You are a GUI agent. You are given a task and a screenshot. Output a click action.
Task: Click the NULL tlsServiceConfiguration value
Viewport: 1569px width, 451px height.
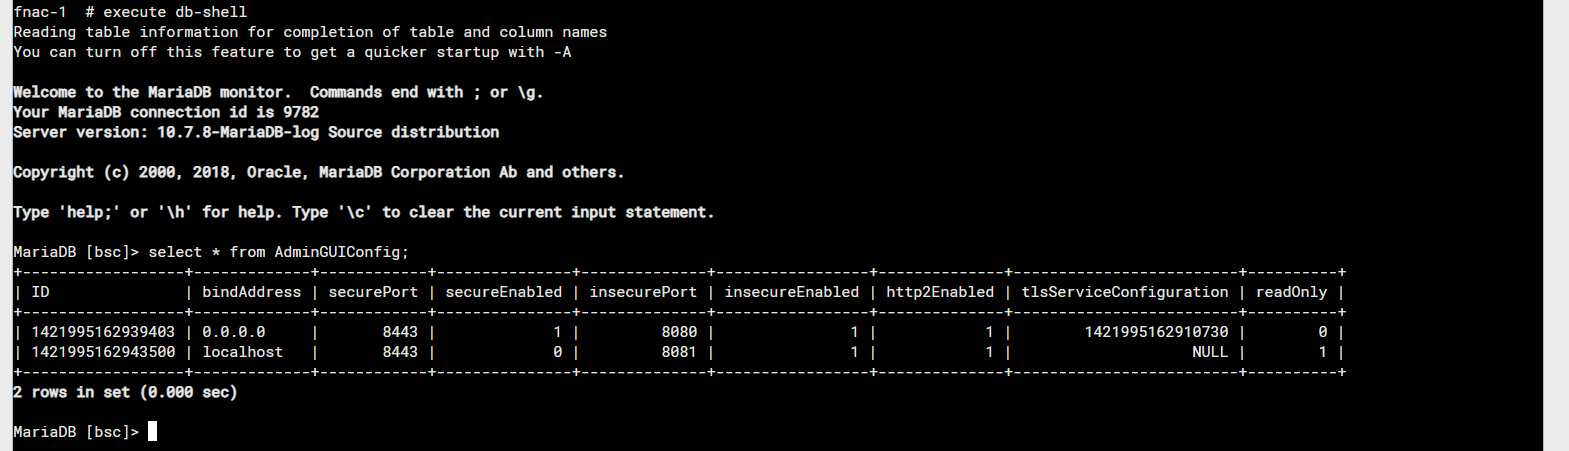(1210, 352)
